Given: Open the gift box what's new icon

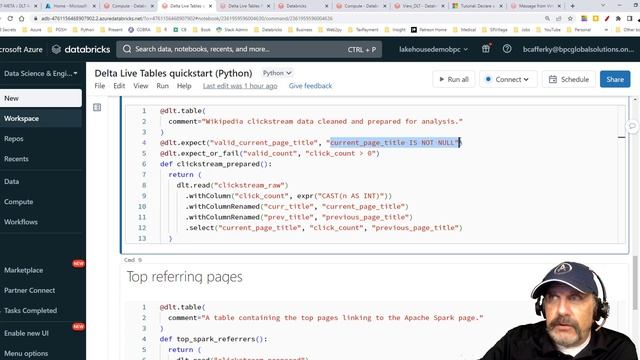Looking at the screenshot, I should 486,49.
